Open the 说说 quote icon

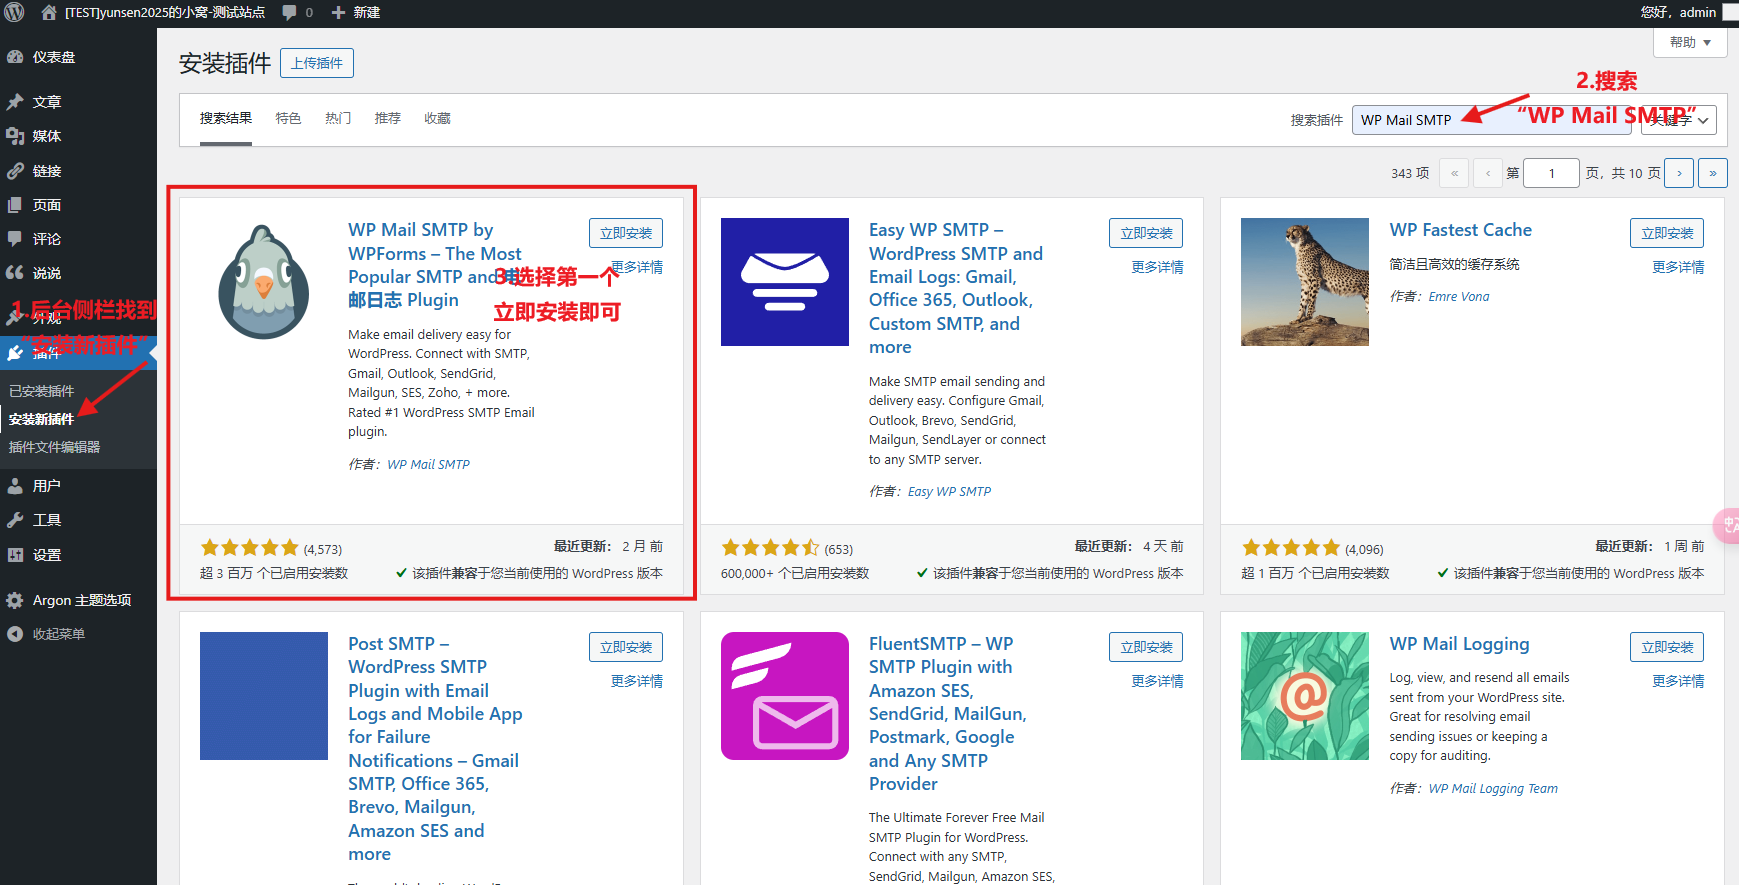(x=15, y=273)
